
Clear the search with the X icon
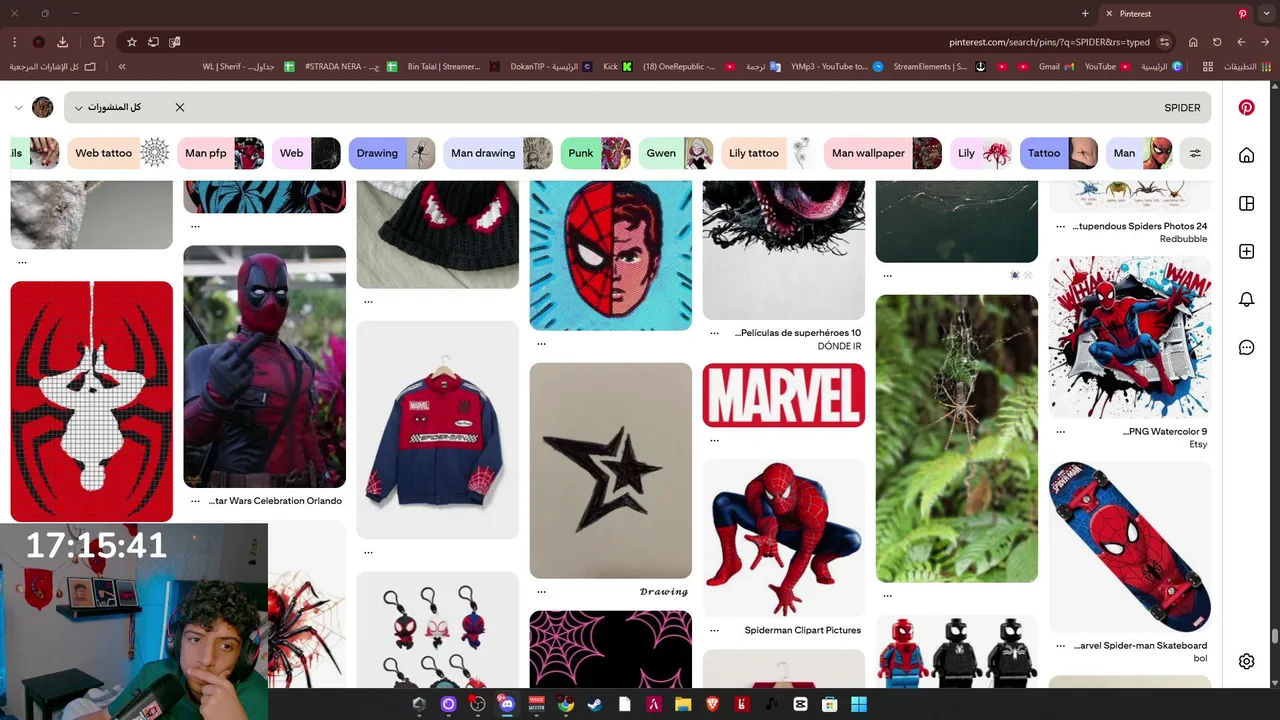coord(180,107)
